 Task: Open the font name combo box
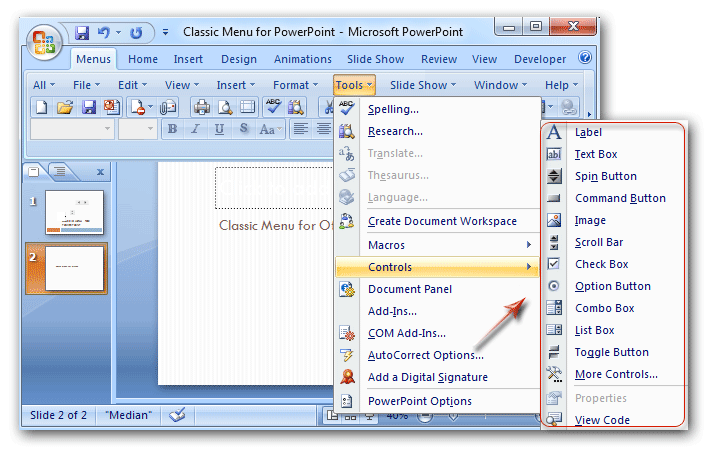pyautogui.click(x=71, y=129)
